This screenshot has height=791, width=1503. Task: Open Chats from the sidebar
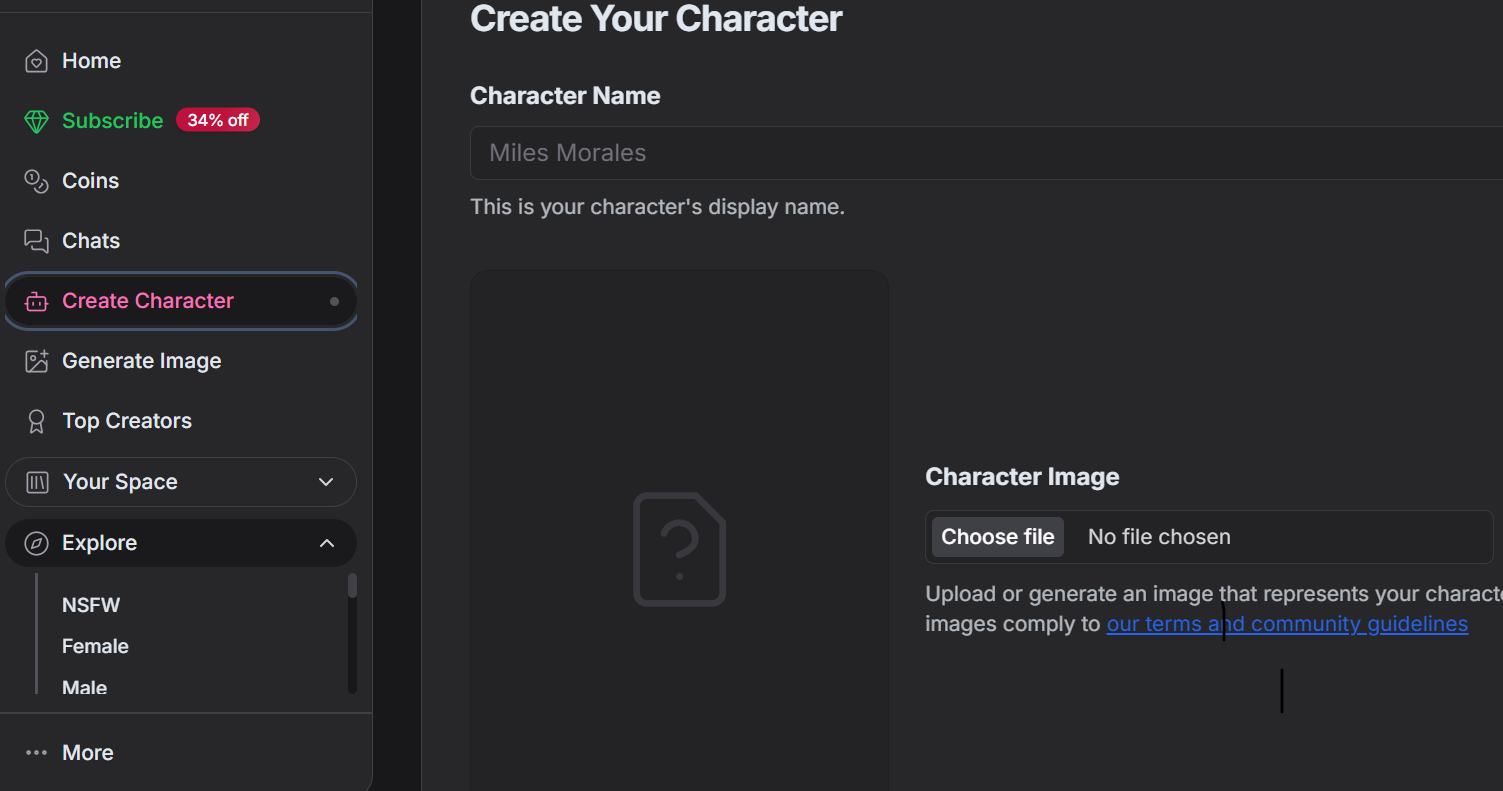(91, 241)
